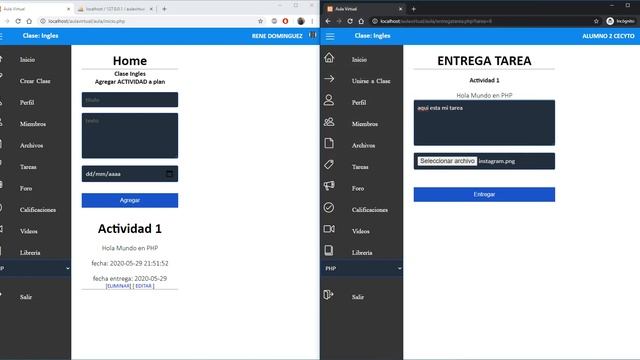
Task: Click 'Clase: Ingles' title in right header
Action: [372, 36]
